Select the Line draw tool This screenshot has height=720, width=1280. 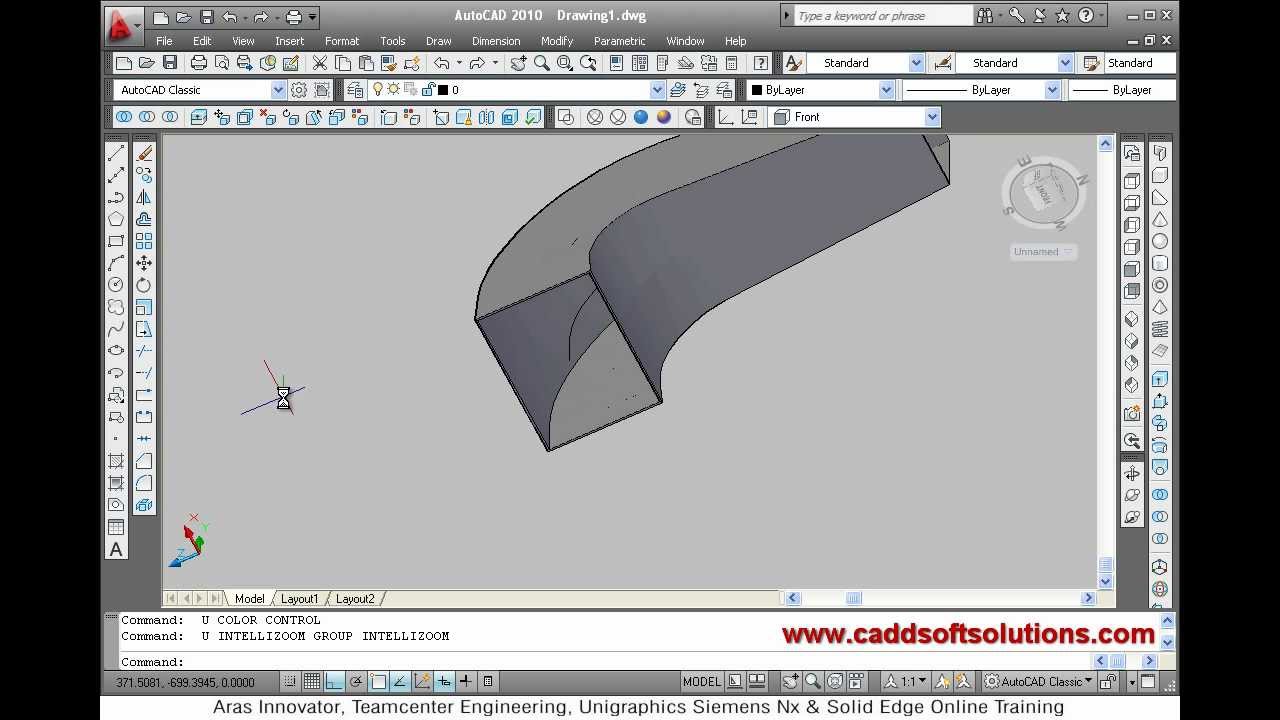click(x=116, y=153)
